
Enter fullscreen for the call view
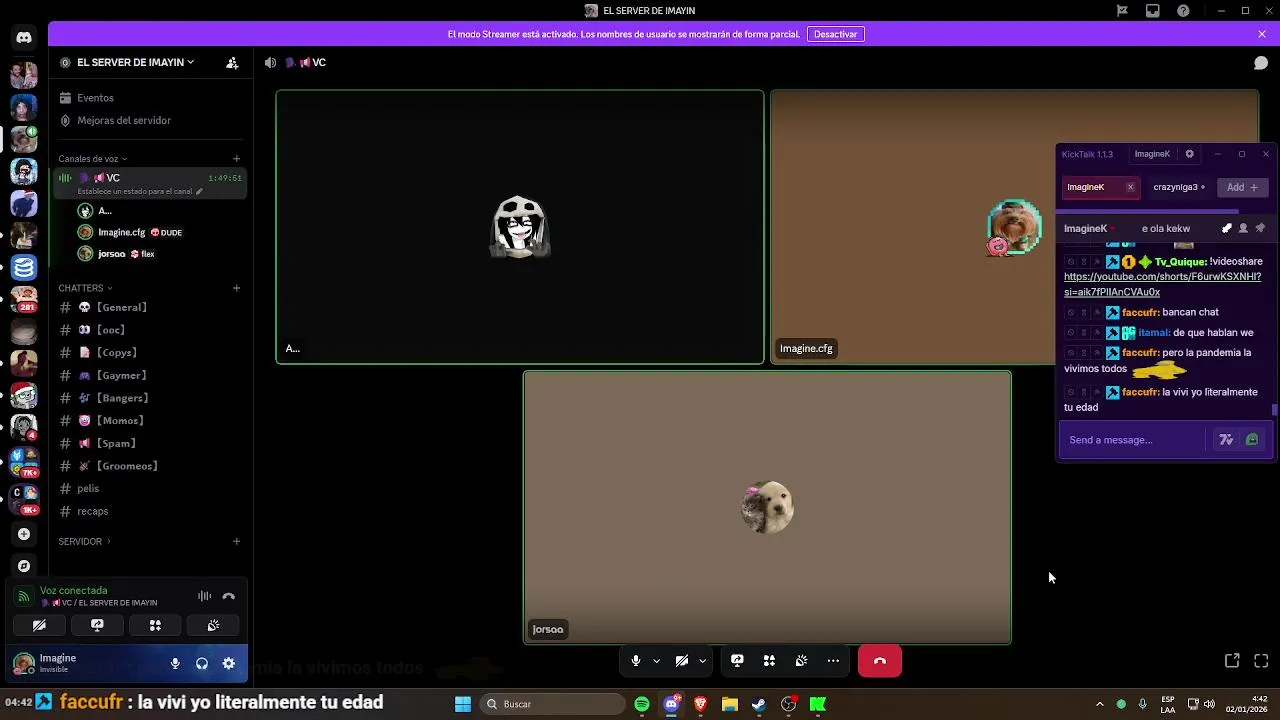point(1261,661)
